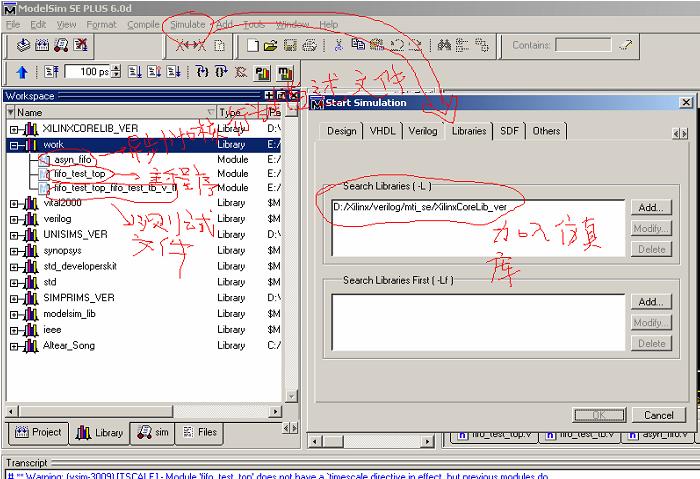The image size is (700, 479).
Task: Click the Contains filter input field
Action: pyautogui.click(x=583, y=45)
